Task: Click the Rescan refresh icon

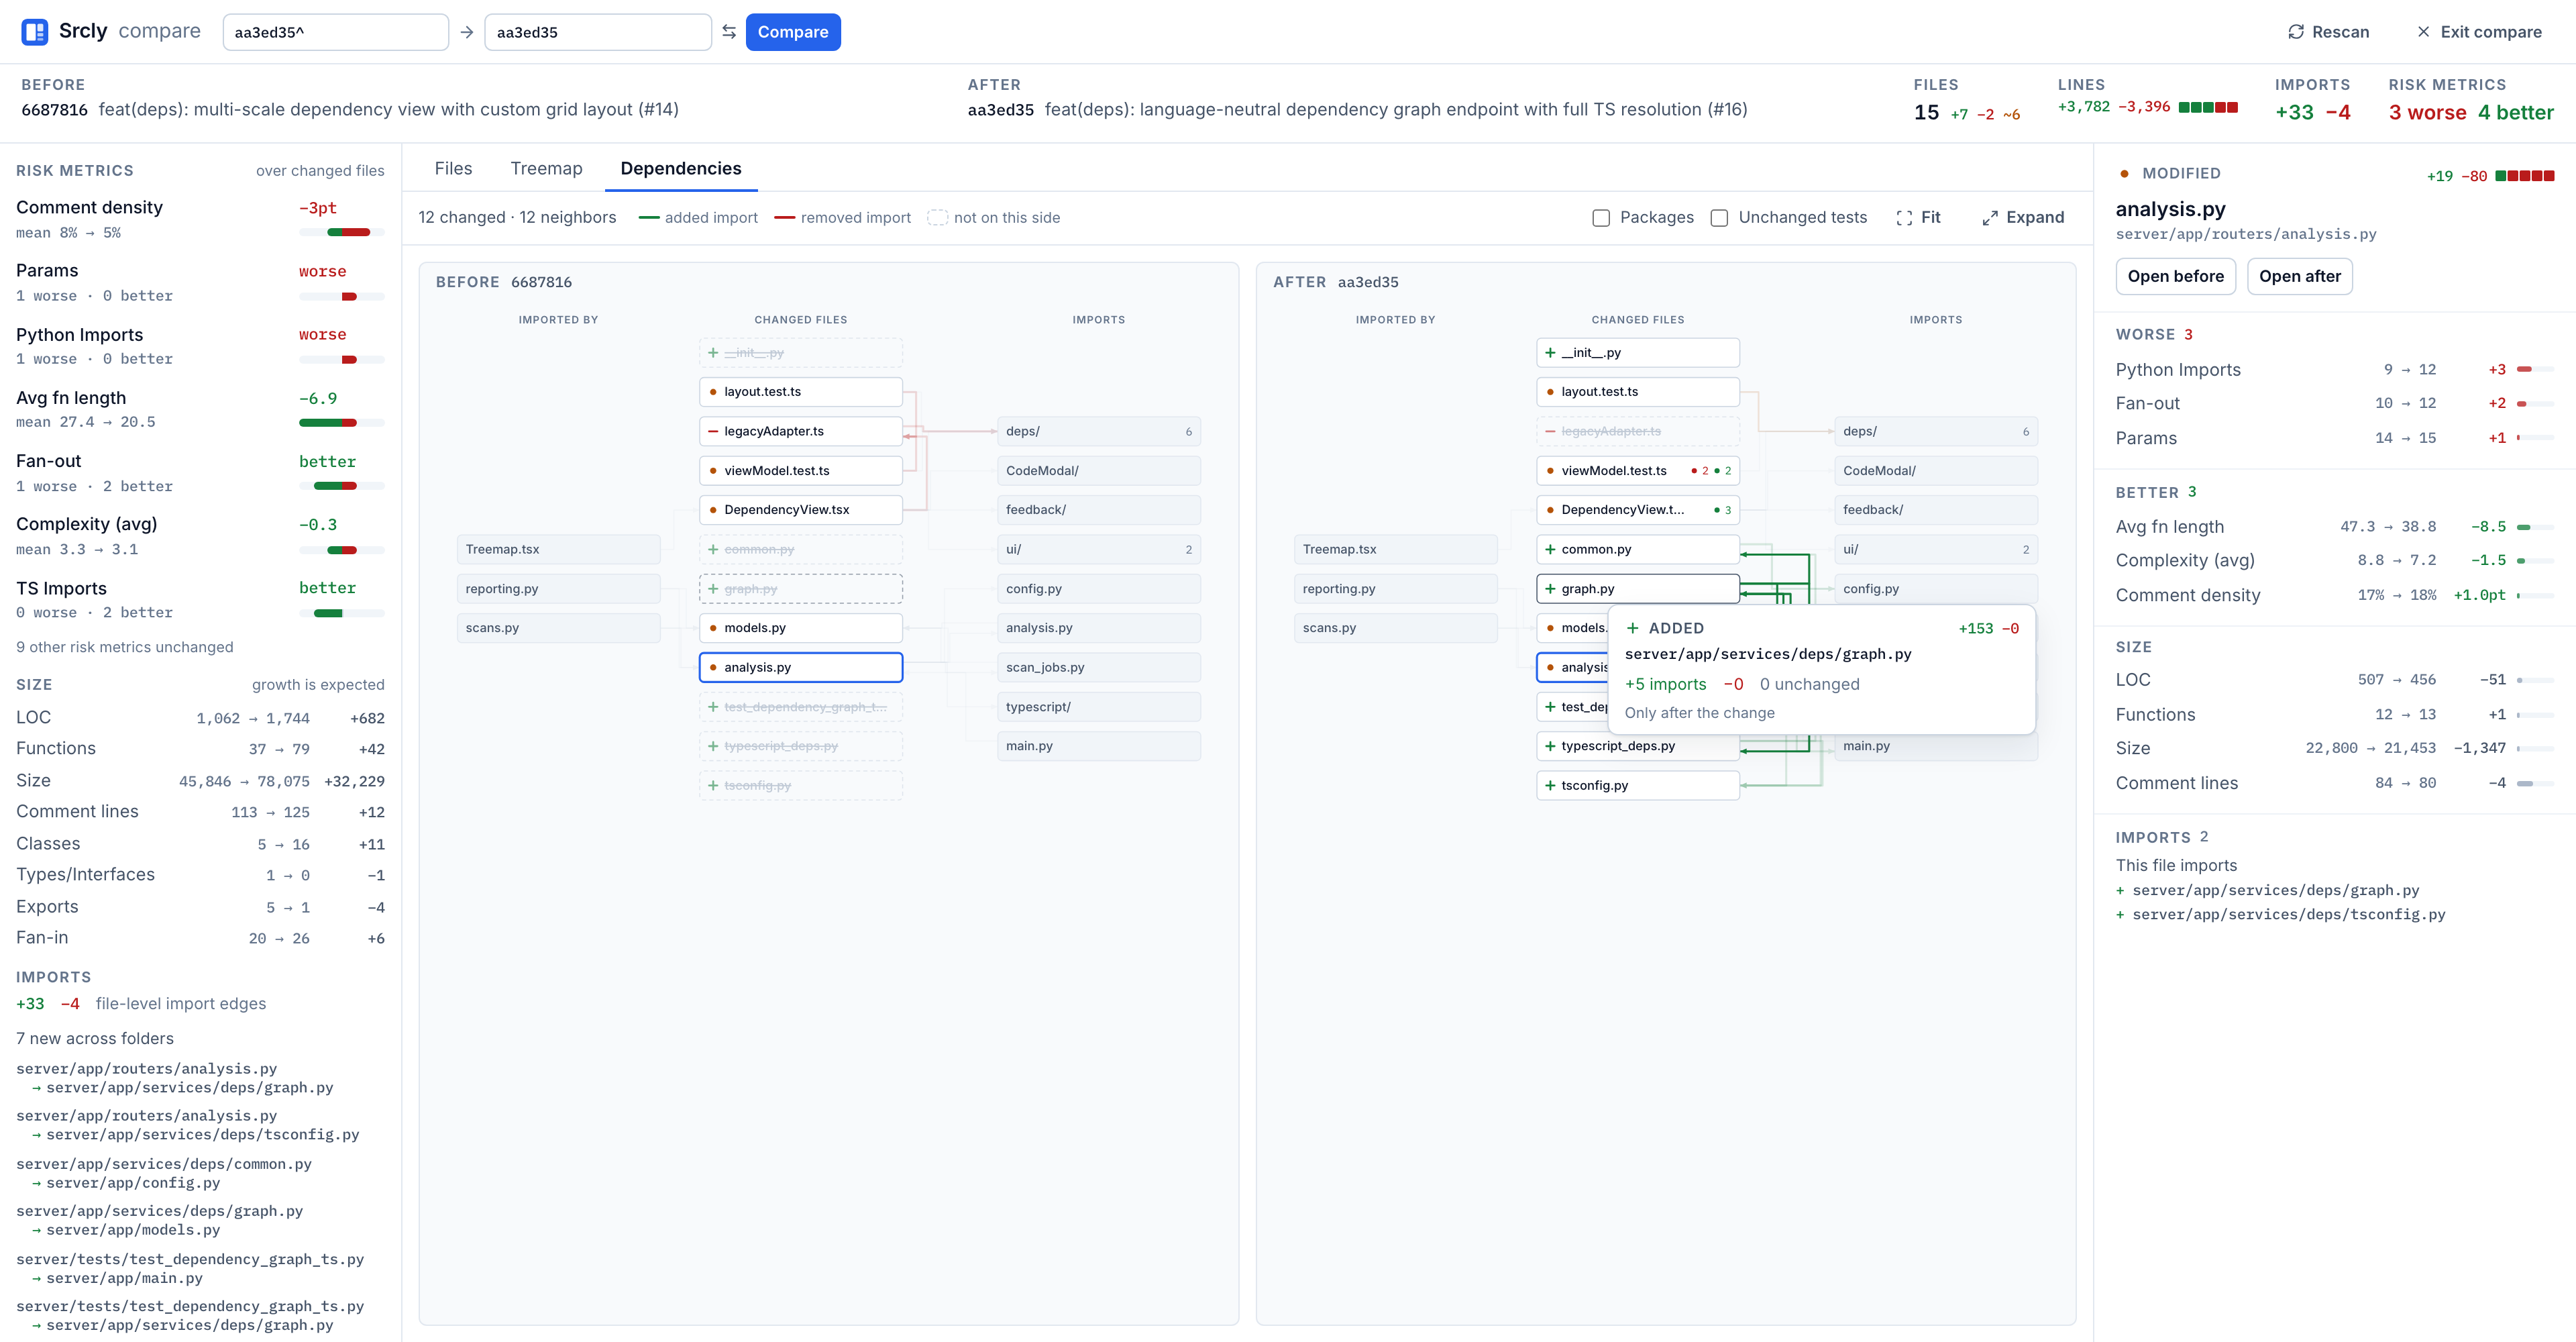Action: click(x=2296, y=32)
